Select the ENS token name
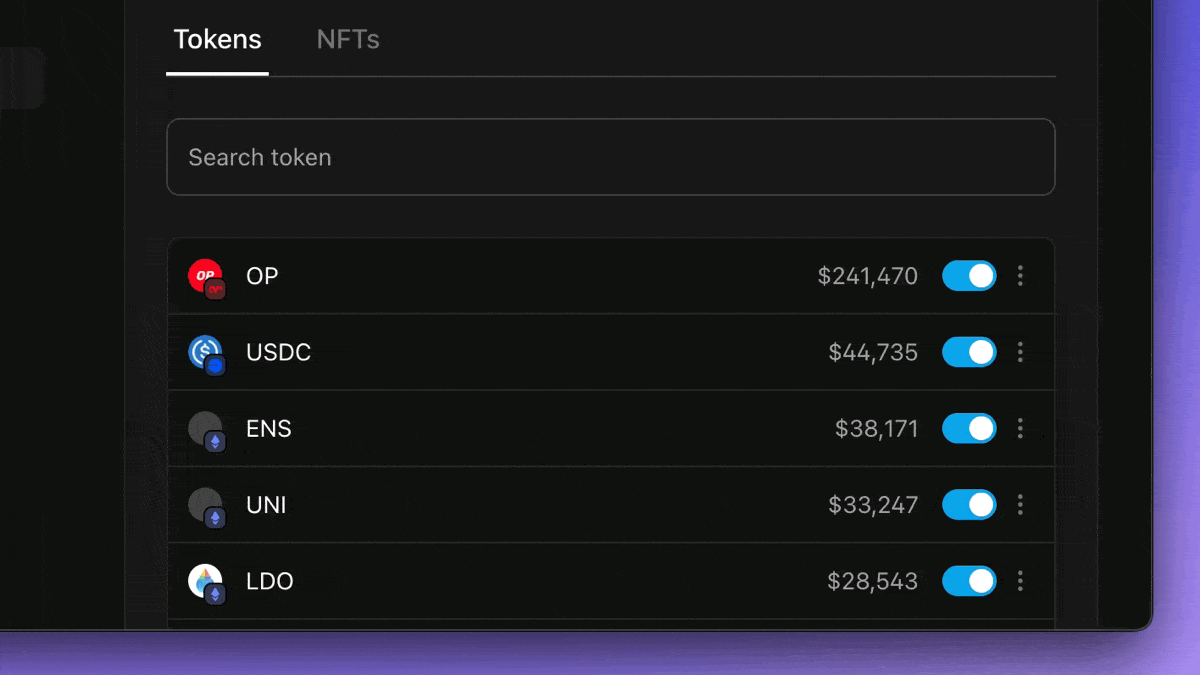This screenshot has width=1200, height=675. tap(269, 429)
